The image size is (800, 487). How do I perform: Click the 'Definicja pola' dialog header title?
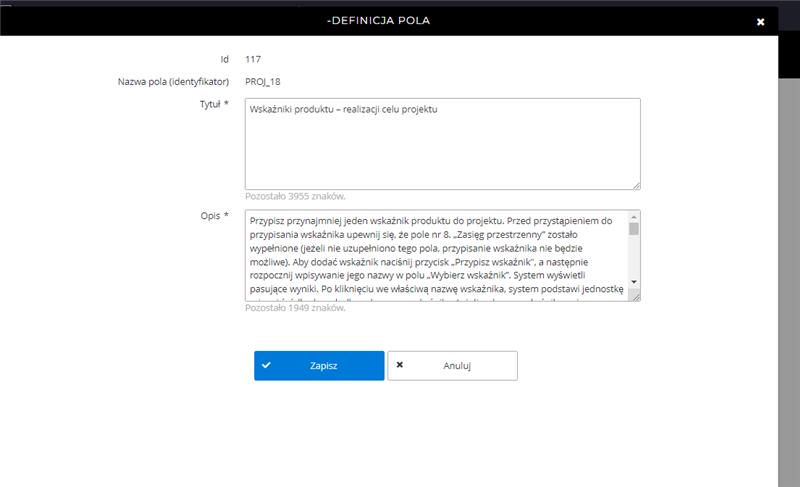point(379,21)
